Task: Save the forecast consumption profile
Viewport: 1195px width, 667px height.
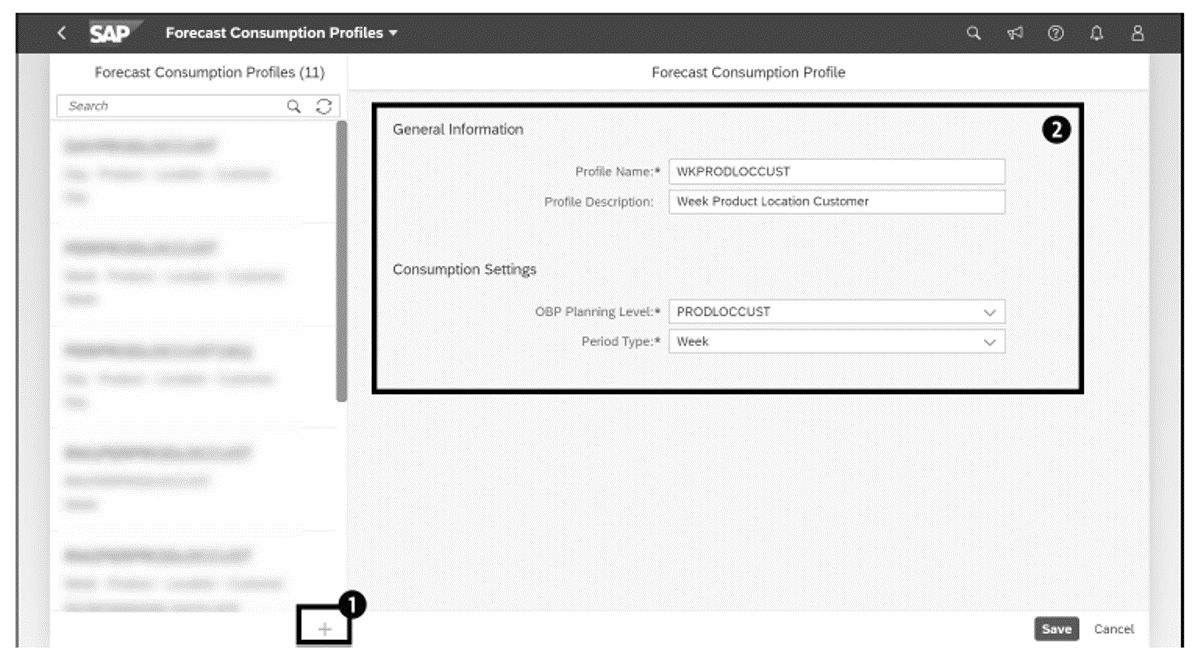Action: 1056,629
